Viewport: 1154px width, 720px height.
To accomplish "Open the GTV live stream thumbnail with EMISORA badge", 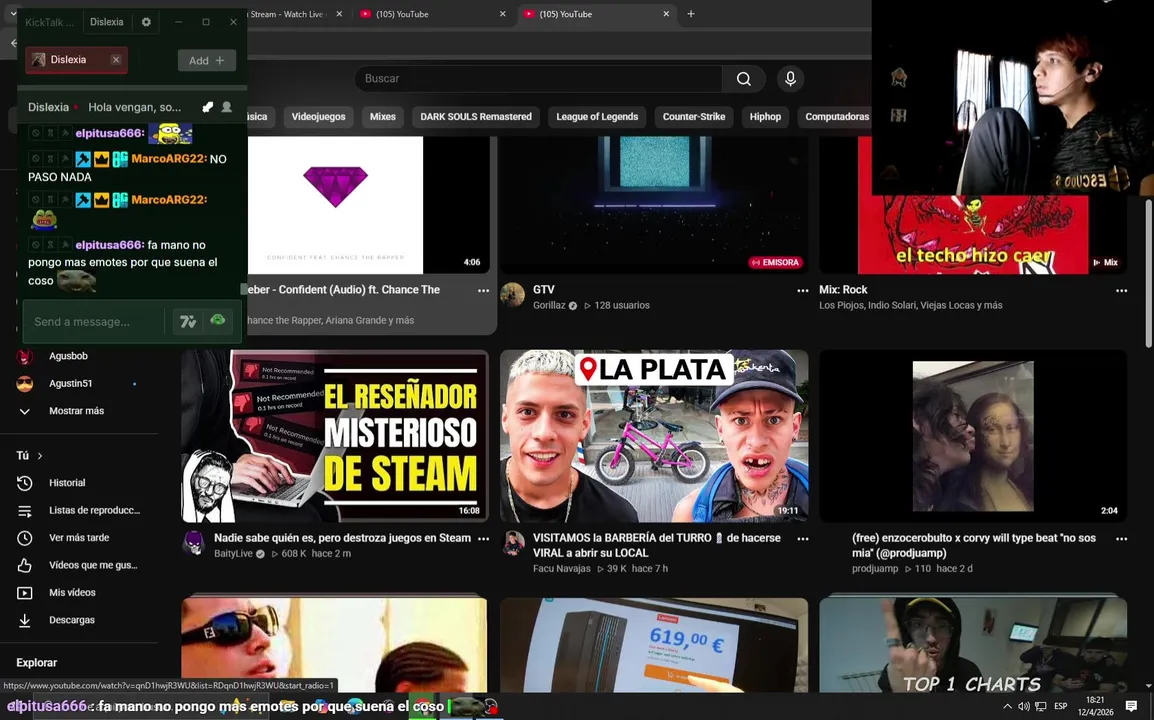I will click(x=654, y=205).
